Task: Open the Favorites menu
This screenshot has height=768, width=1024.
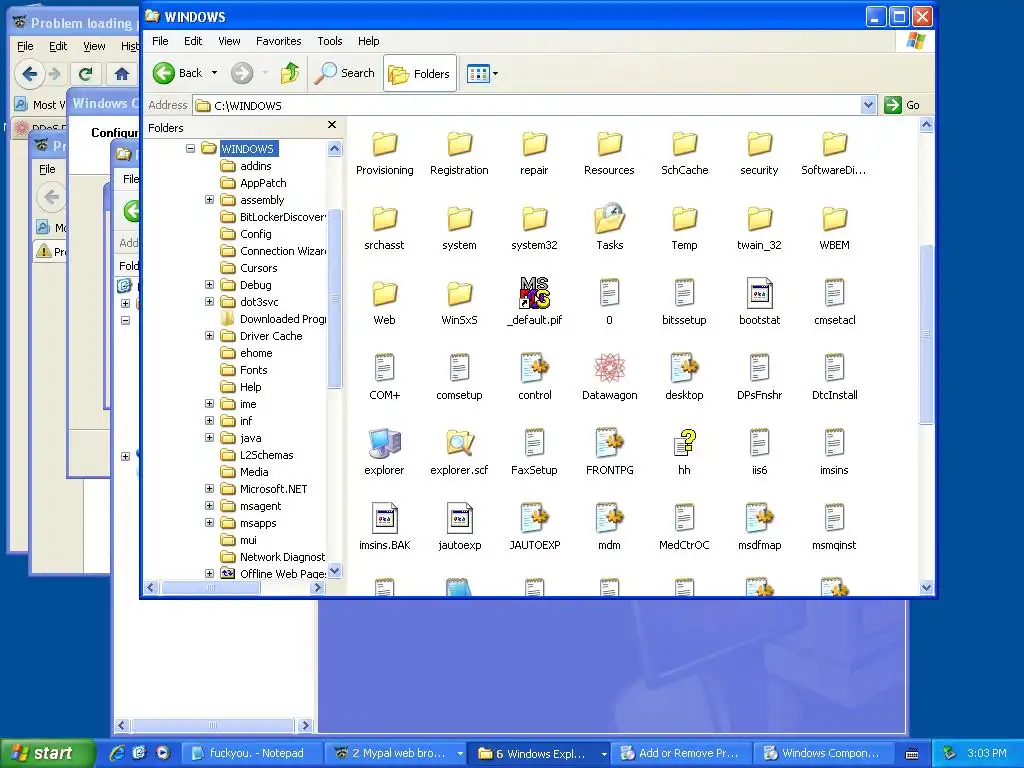Action: click(278, 41)
